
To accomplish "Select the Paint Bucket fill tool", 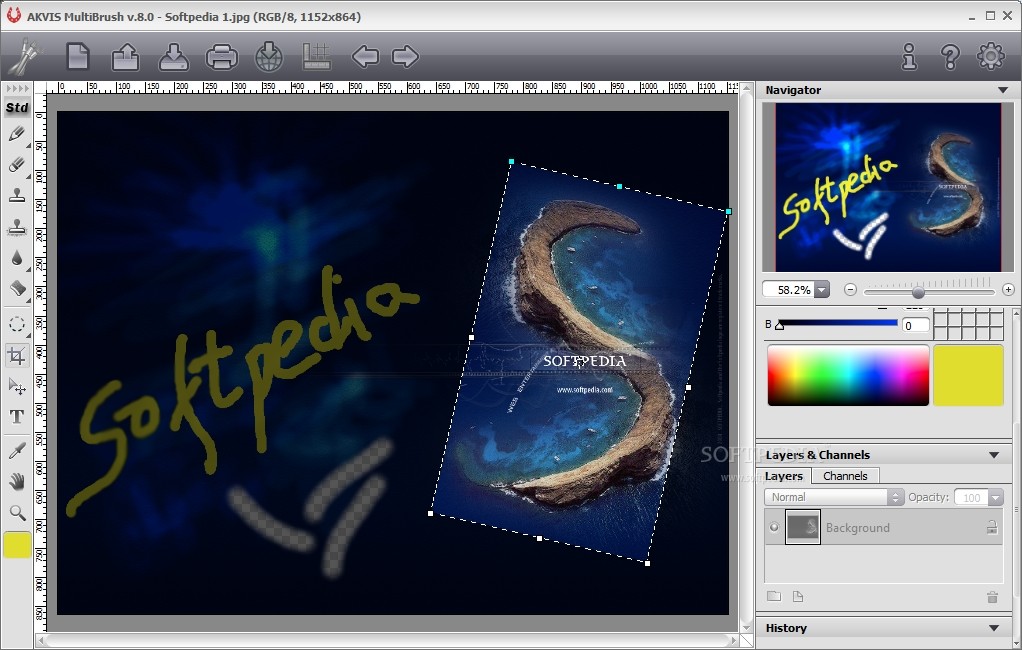I will [x=17, y=288].
